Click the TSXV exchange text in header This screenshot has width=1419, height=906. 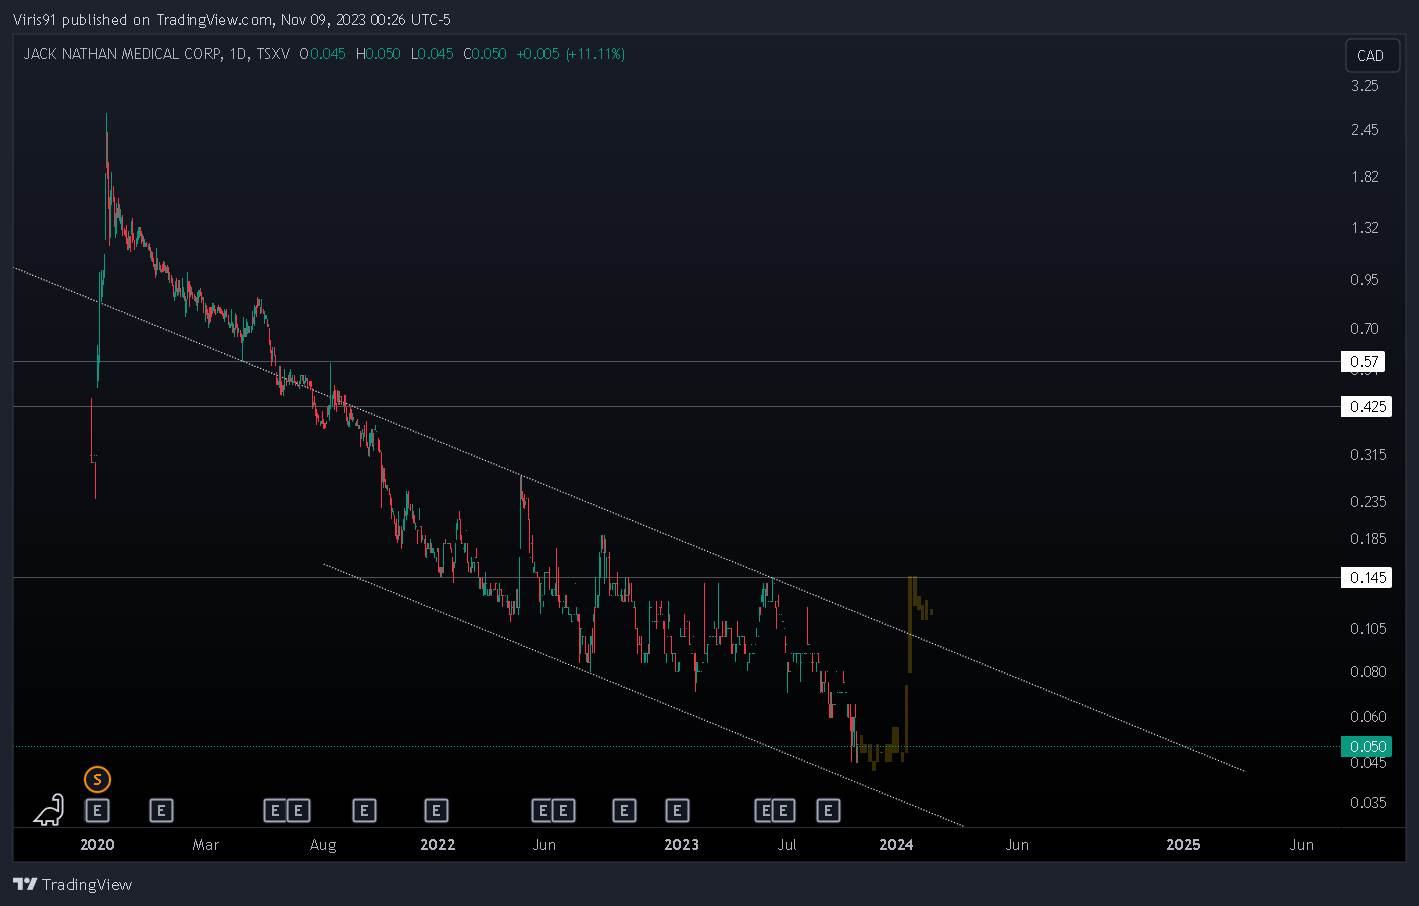tap(273, 54)
